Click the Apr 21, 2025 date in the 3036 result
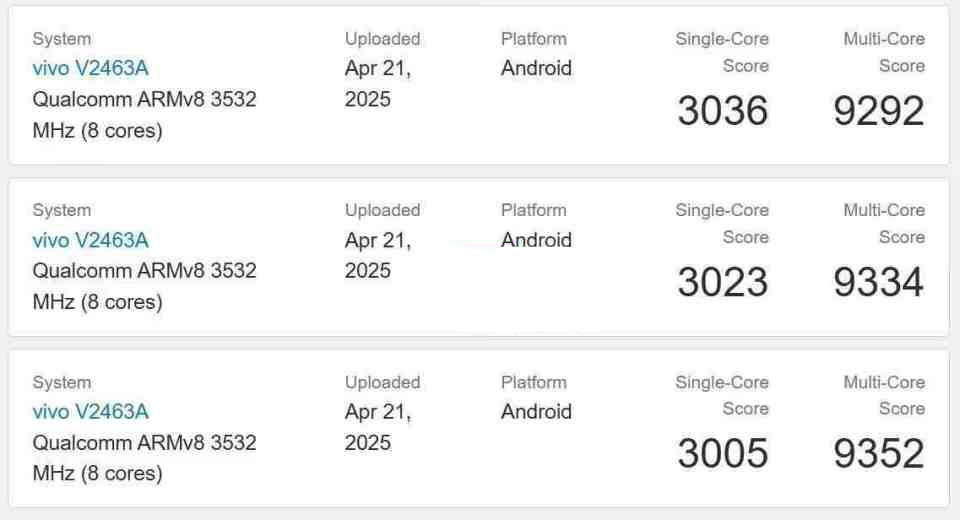960x520 pixels. point(378,83)
